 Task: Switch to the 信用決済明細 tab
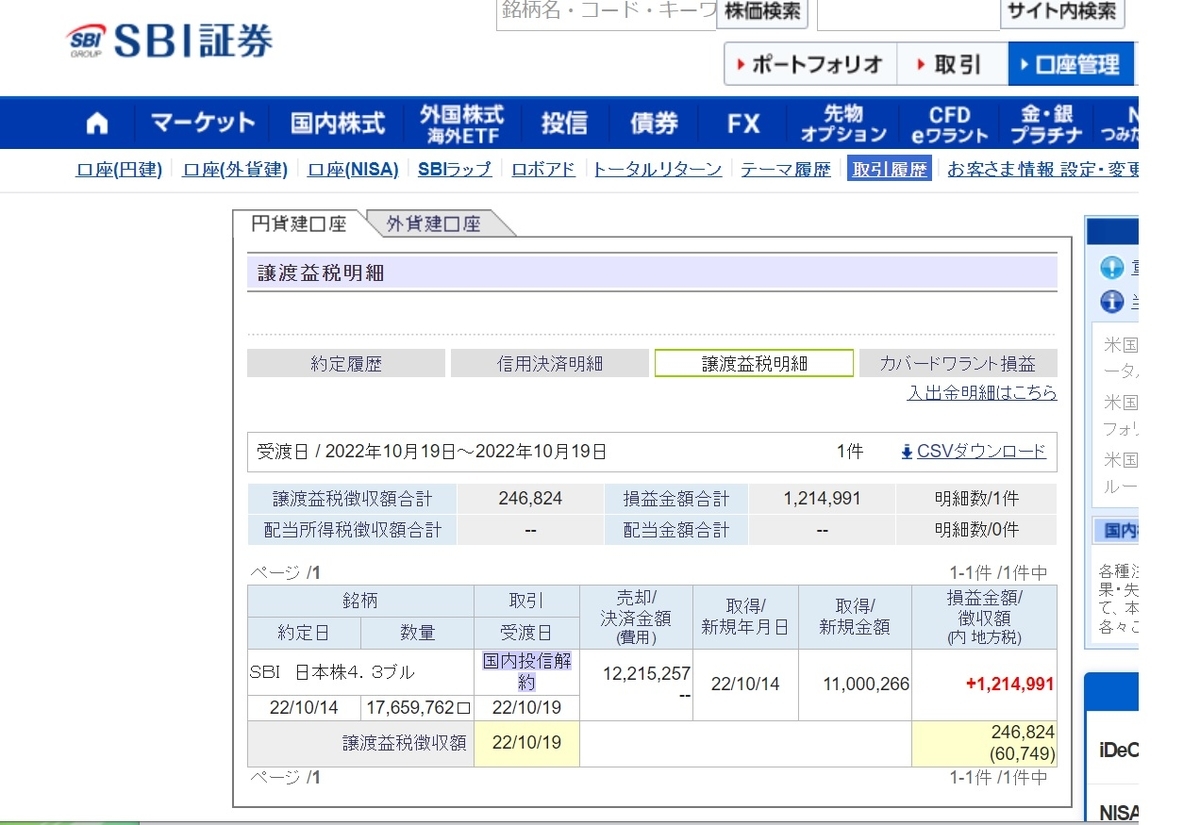[550, 364]
